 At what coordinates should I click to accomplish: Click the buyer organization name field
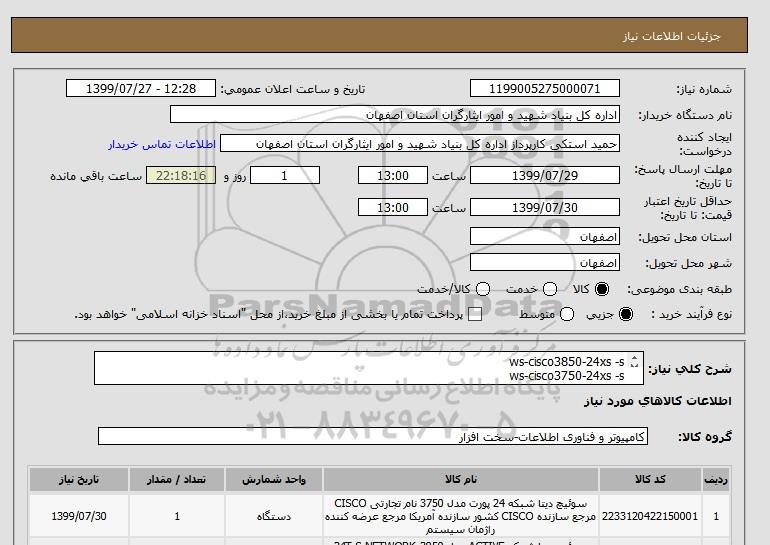click(395, 114)
